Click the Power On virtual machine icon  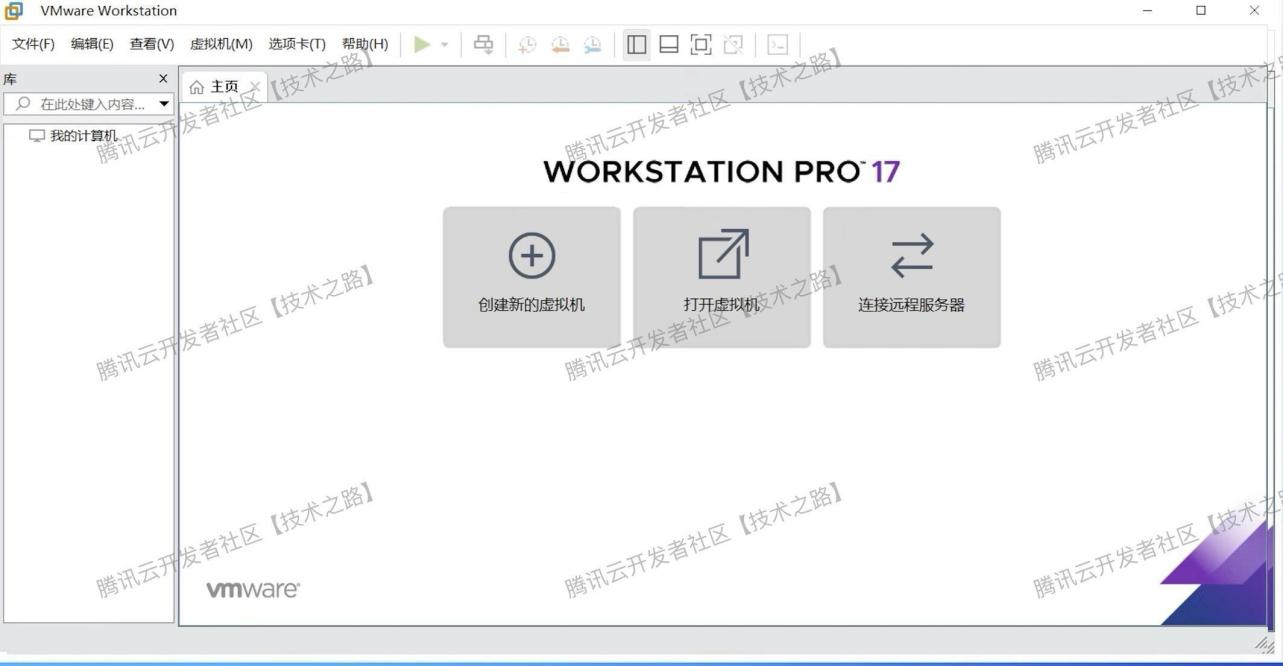[x=421, y=44]
